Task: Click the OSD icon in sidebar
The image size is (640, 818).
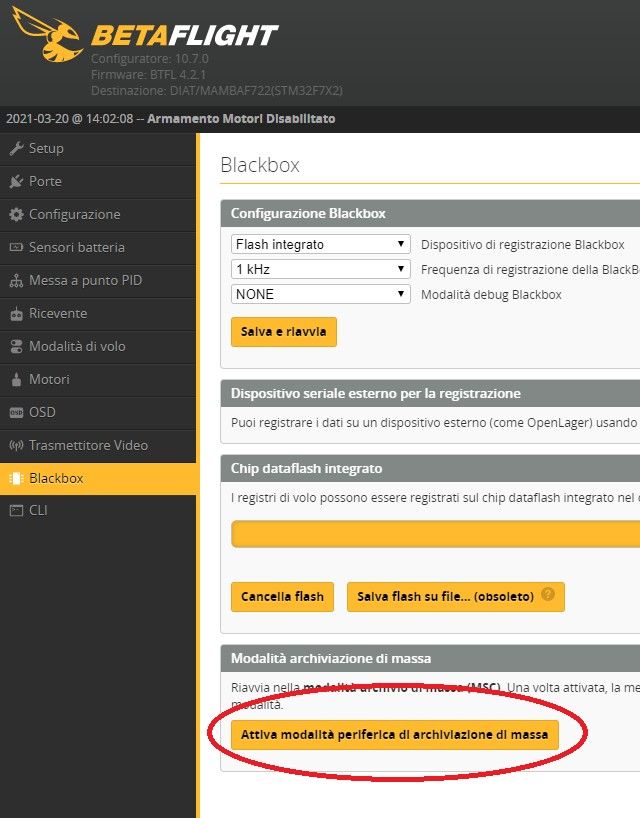Action: (15, 413)
